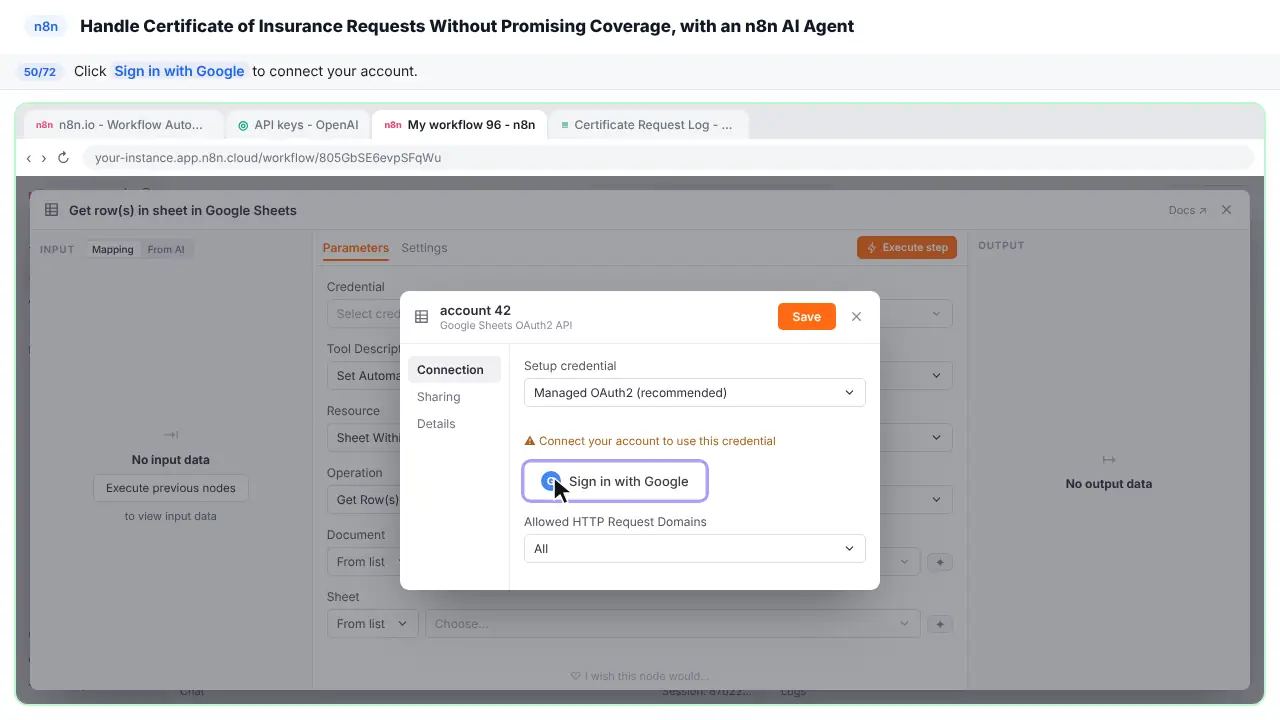The width and height of the screenshot is (1280, 720).
Task: Click the Execute previous nodes button
Action: [x=171, y=488]
